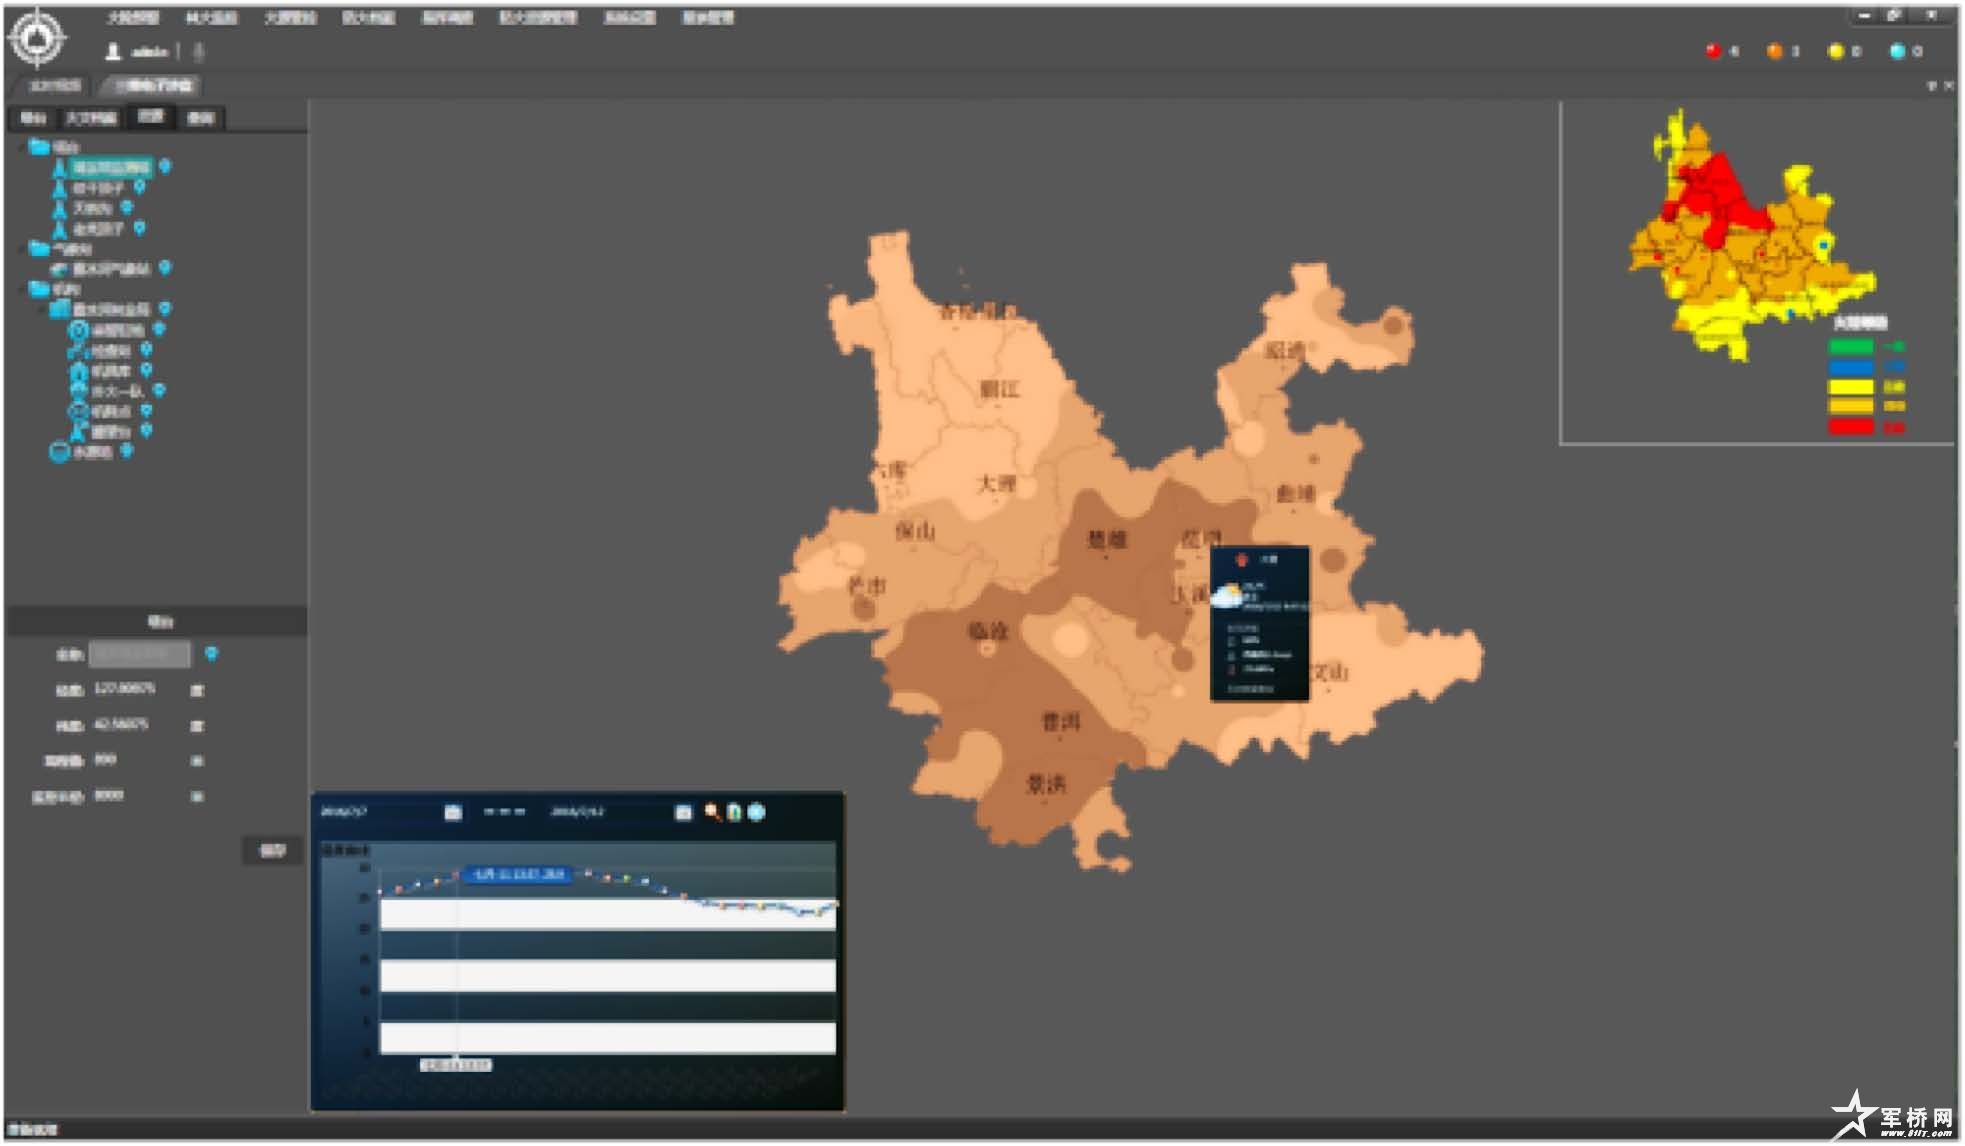This screenshot has width=1965, height=1146.
Task: Click the export icon beside chart magnifier
Action: (735, 812)
